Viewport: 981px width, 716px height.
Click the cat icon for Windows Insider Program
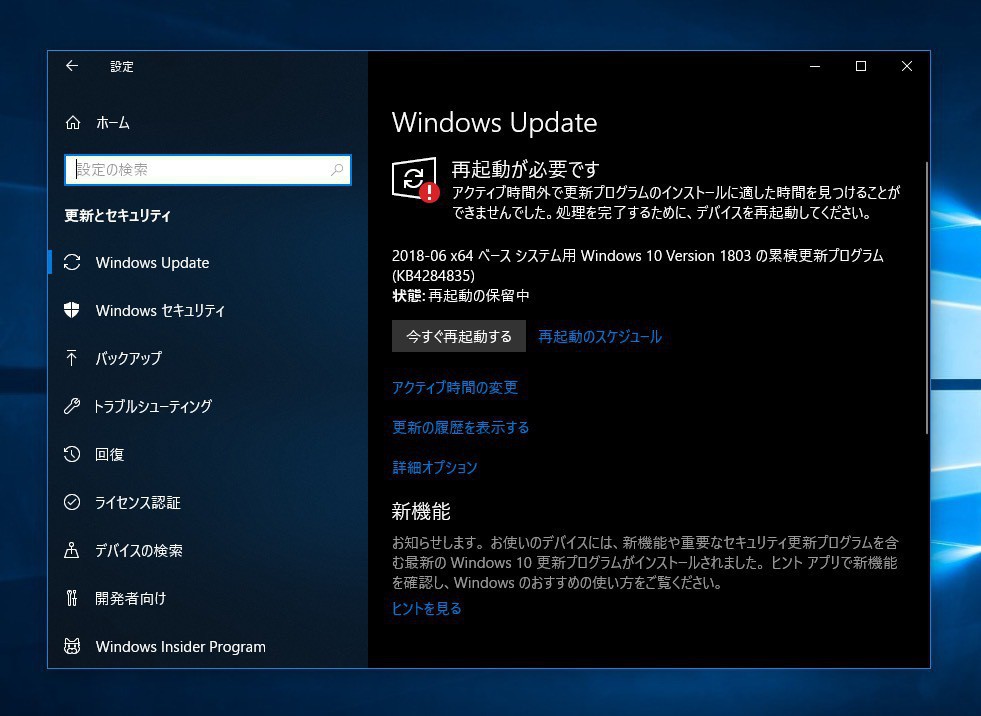[x=72, y=646]
